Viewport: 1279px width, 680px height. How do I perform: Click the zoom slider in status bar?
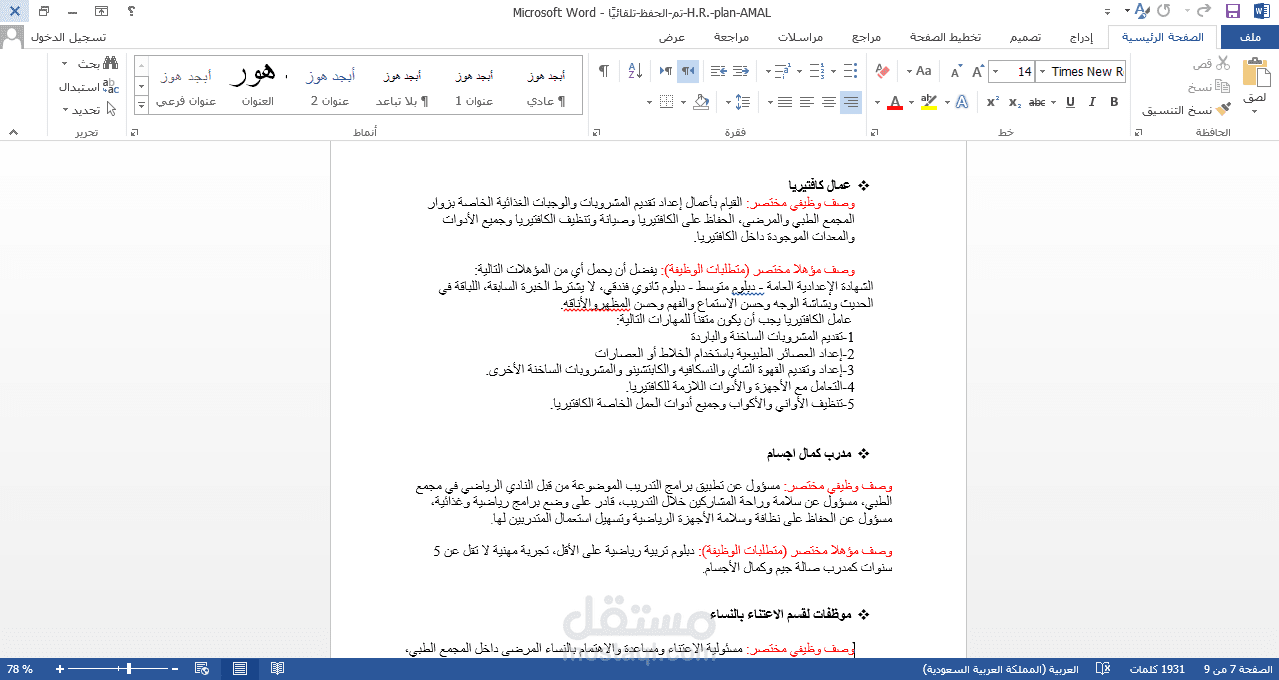click(x=131, y=669)
